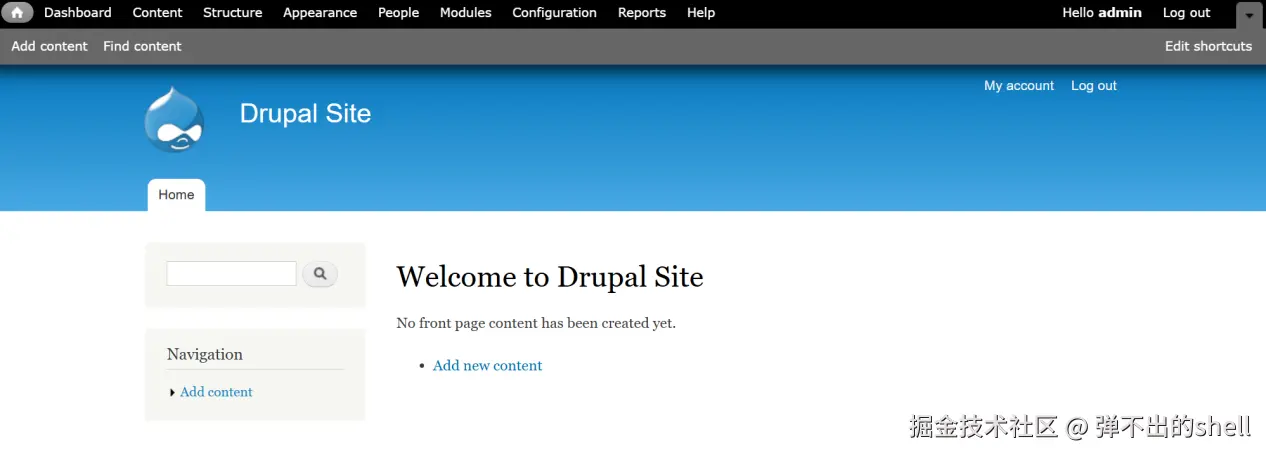Open the Reports menu
Viewport: 1266px width, 456px height.
[x=642, y=13]
